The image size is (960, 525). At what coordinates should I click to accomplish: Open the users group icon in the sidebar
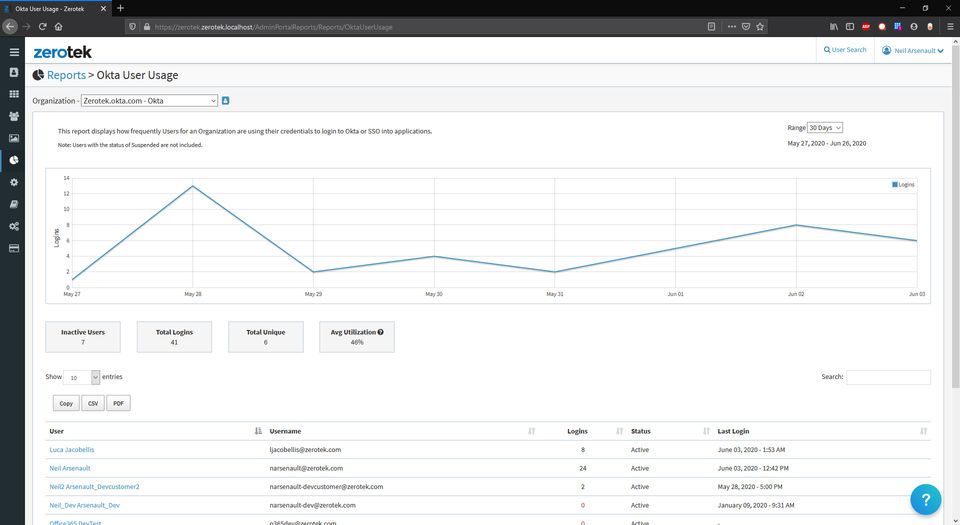pyautogui.click(x=14, y=116)
